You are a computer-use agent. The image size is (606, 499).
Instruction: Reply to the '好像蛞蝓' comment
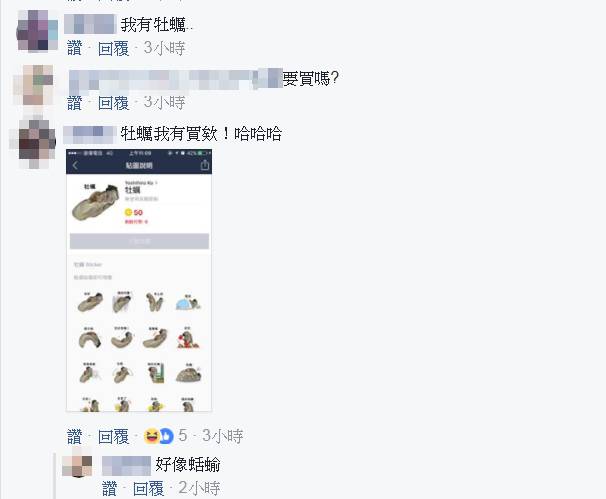(x=148, y=489)
